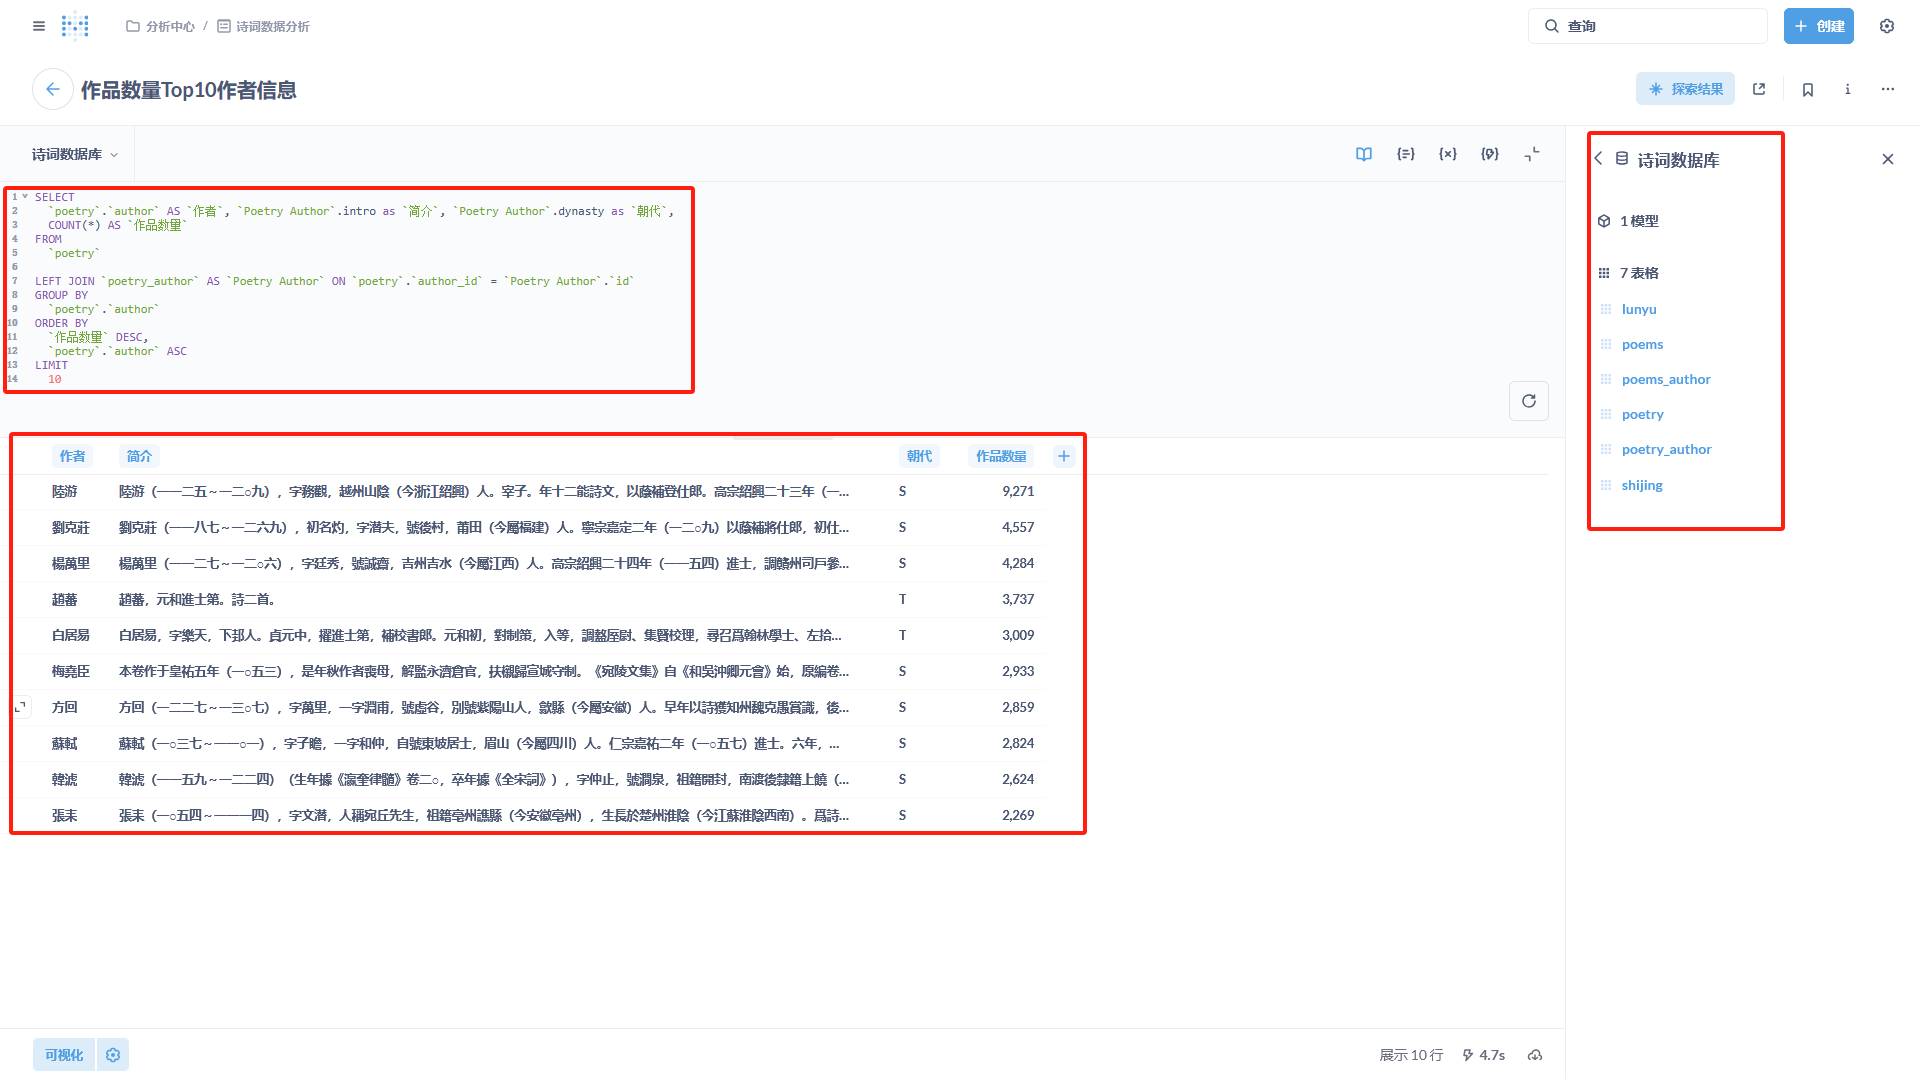Screen dimensions: 1920x1079
Task: Open the poems_author table
Action: 1666,380
